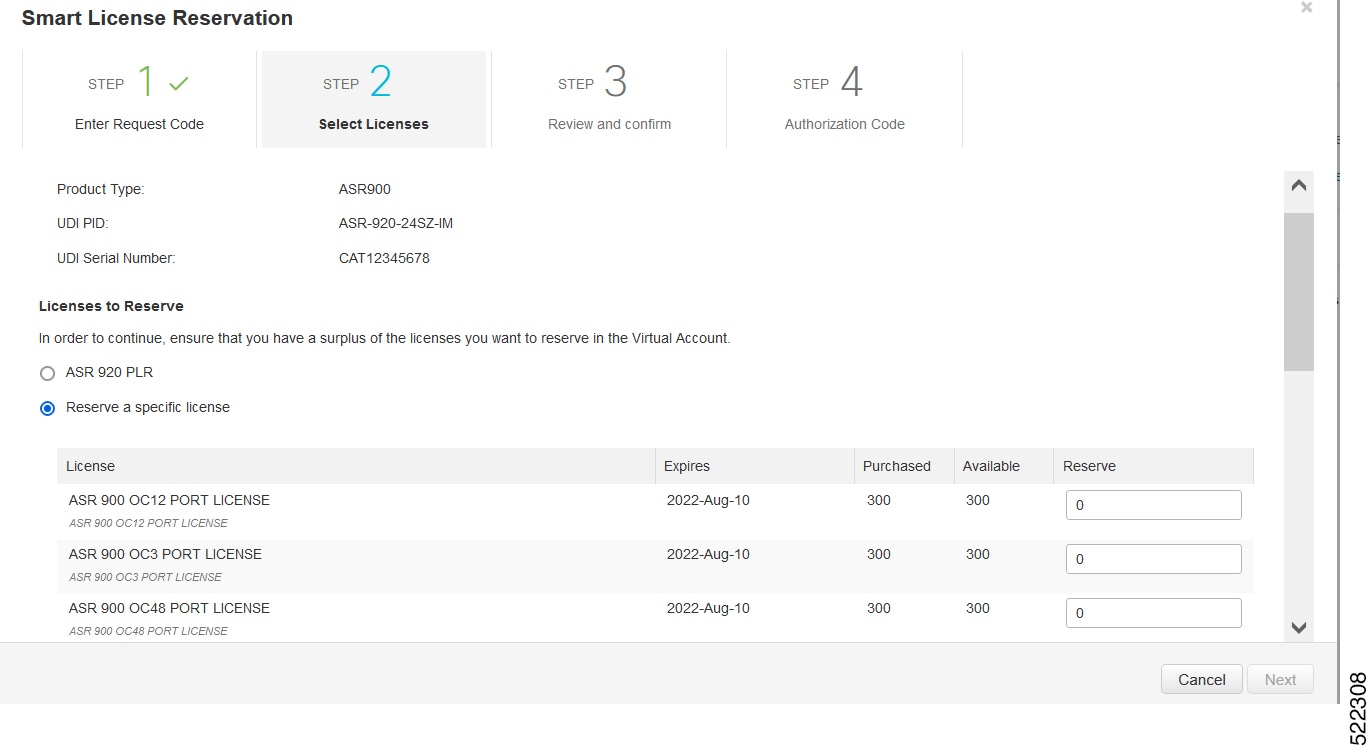
Task: Click expiry date of OC48 PORT LICENSE
Action: 708,608
